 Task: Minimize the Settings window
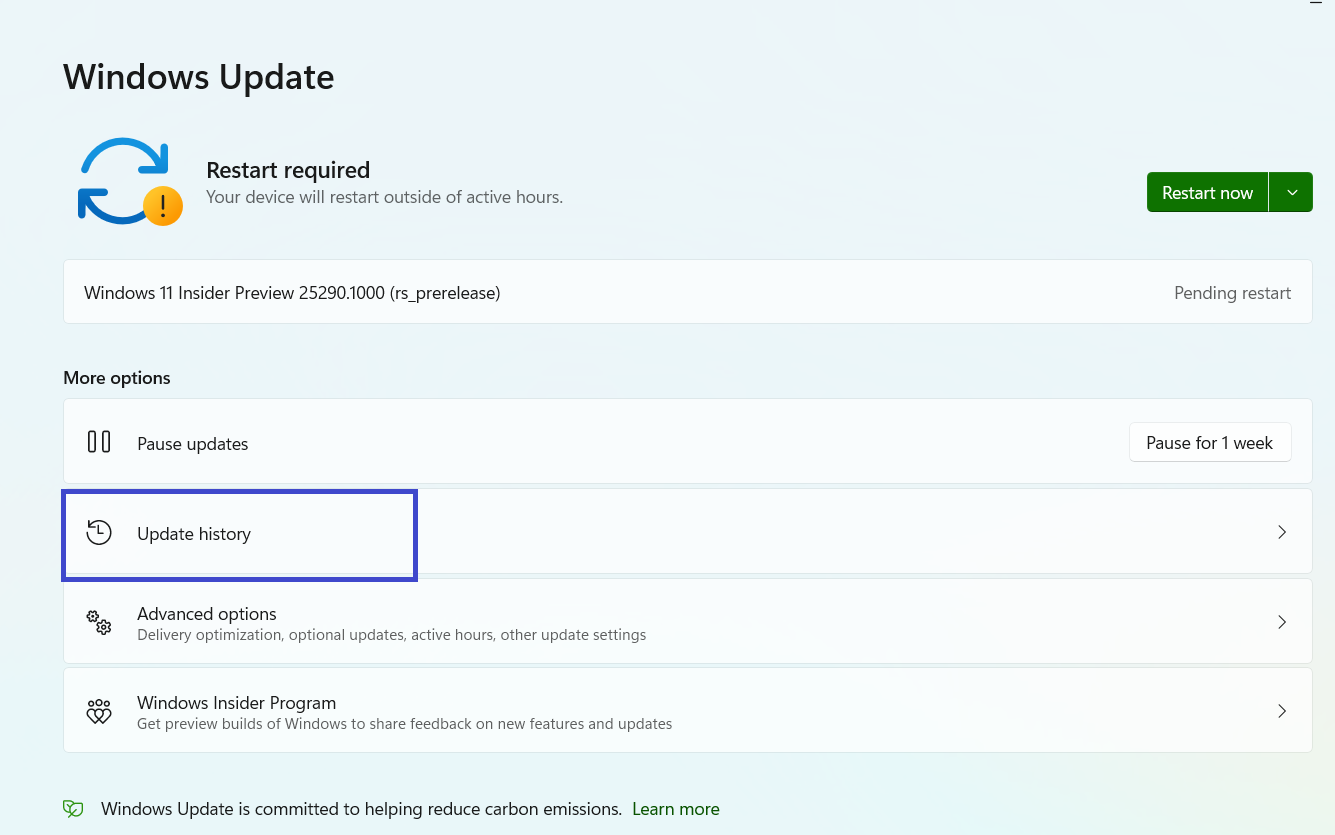point(1316,4)
